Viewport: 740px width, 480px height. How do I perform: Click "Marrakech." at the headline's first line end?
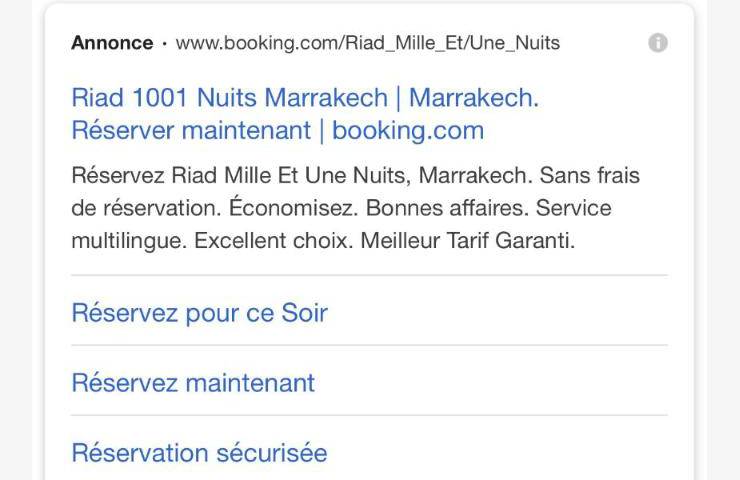[473, 98]
